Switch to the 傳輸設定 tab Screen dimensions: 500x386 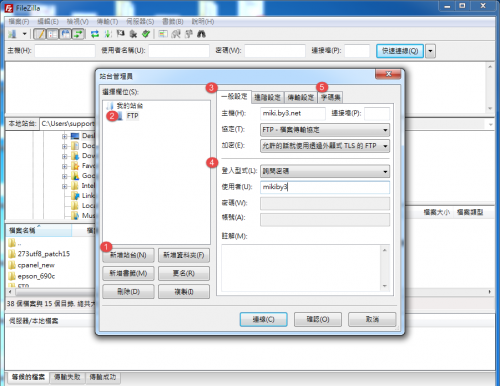[x=301, y=97]
